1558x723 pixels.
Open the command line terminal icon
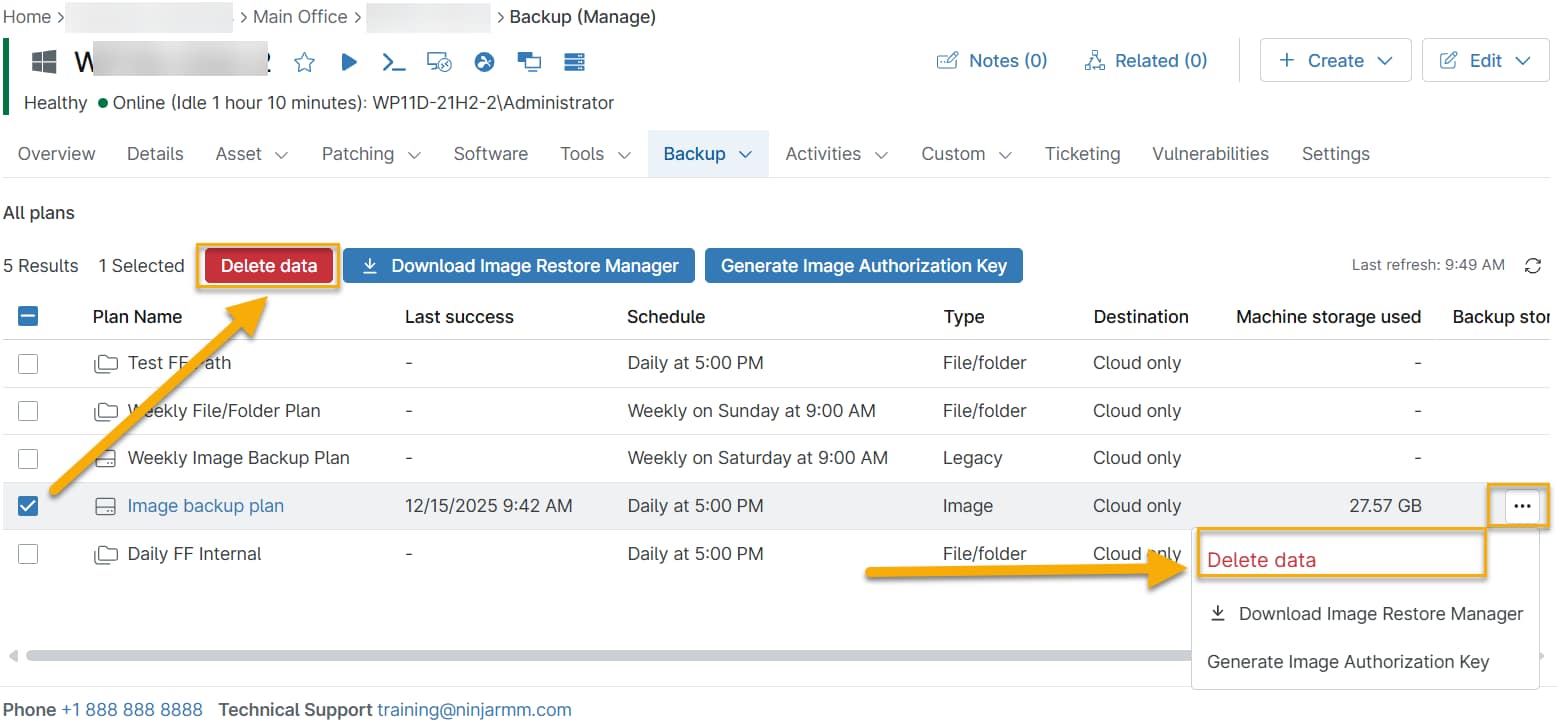coord(394,63)
